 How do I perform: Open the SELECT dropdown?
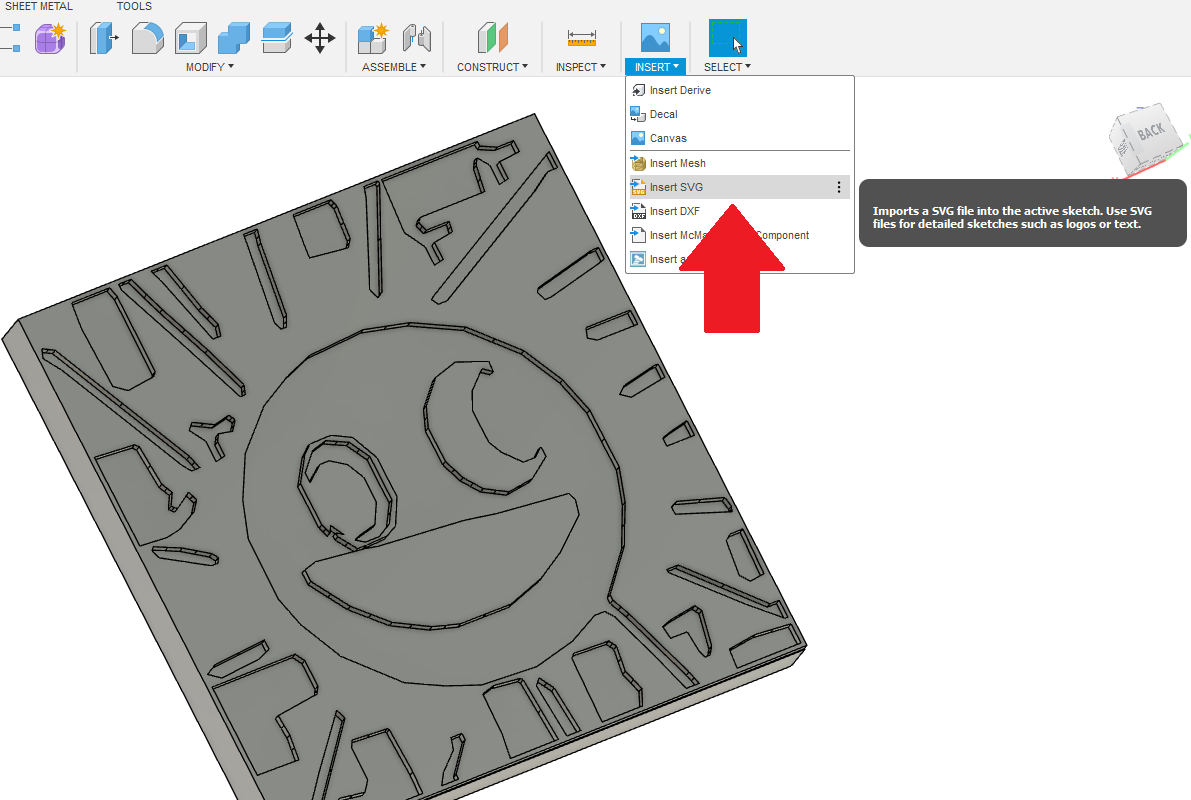pos(727,66)
